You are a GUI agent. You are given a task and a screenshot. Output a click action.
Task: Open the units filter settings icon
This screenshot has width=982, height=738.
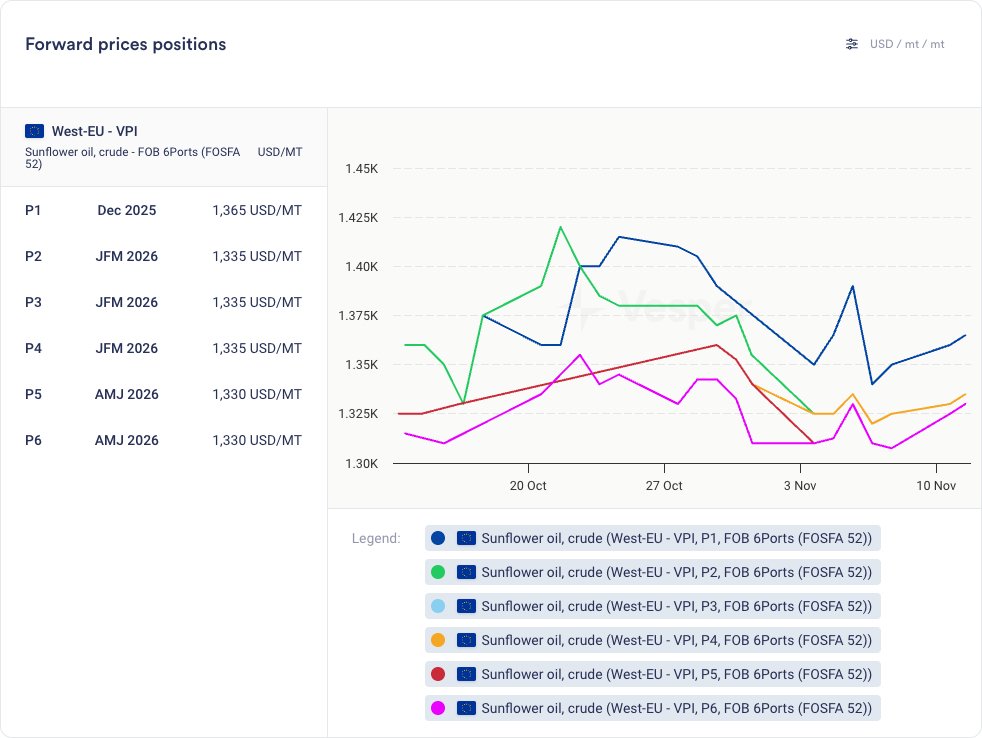click(852, 44)
